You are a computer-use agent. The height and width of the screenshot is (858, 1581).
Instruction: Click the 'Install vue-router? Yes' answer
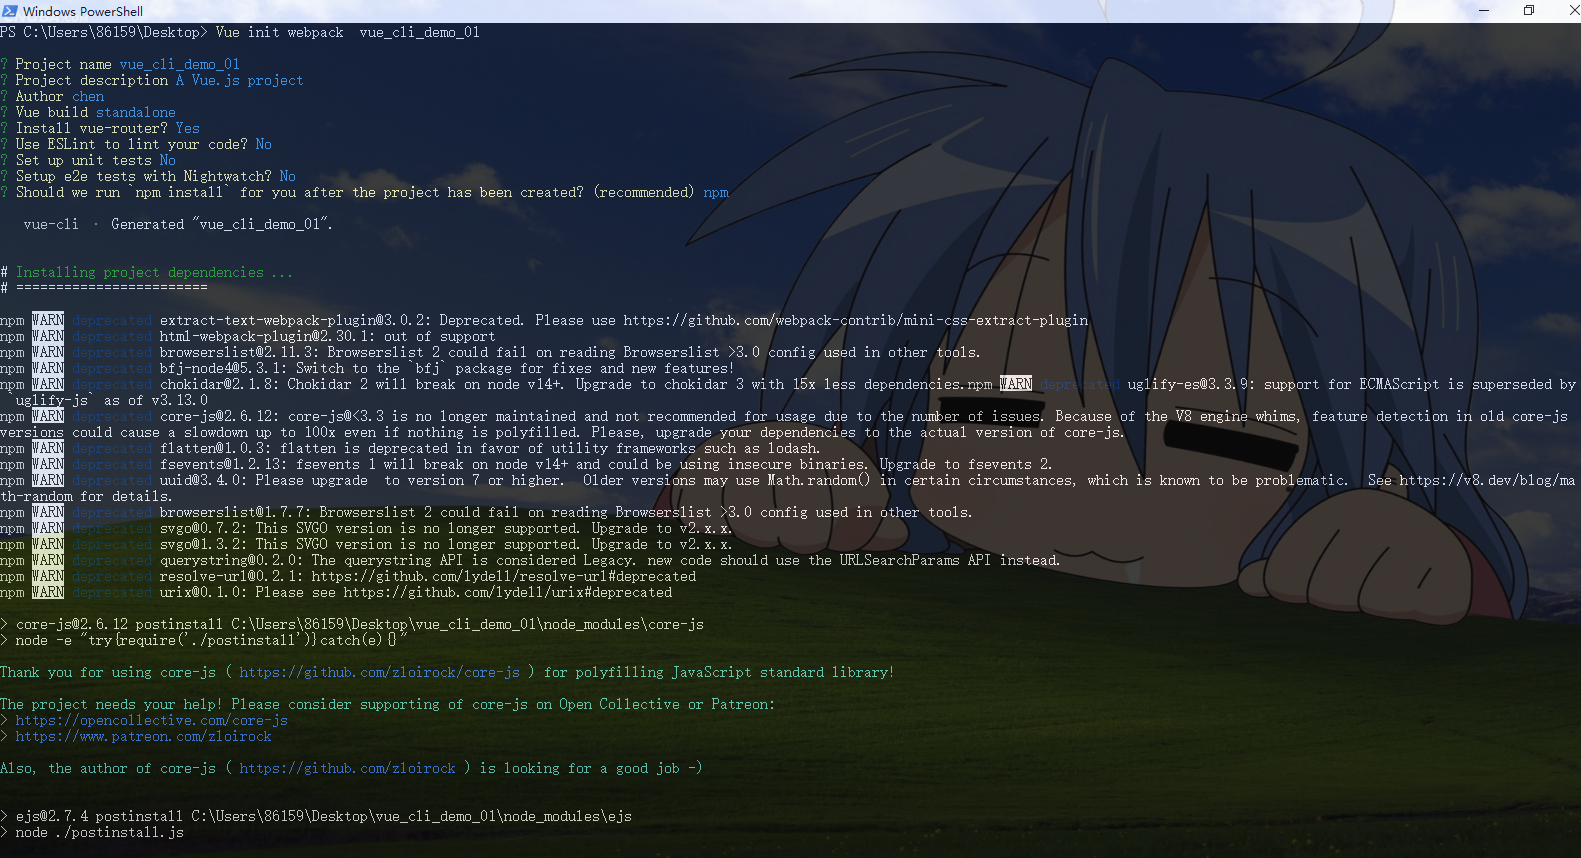188,128
